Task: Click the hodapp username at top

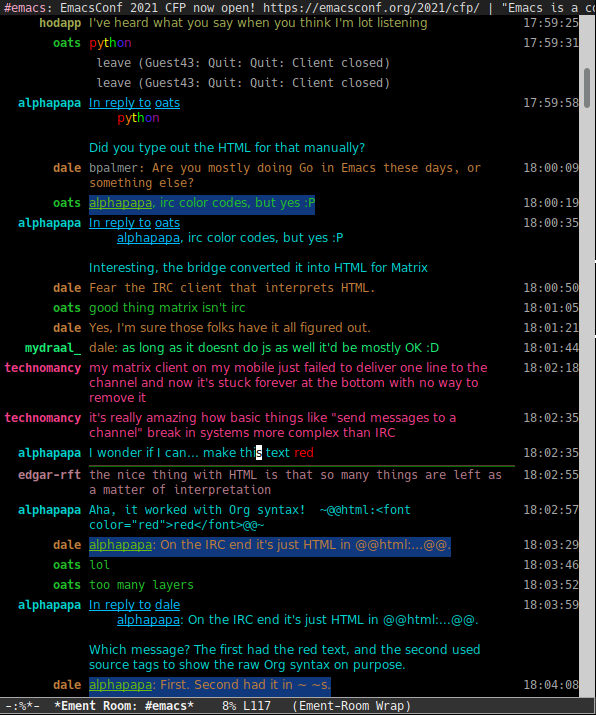Action: [x=60, y=23]
